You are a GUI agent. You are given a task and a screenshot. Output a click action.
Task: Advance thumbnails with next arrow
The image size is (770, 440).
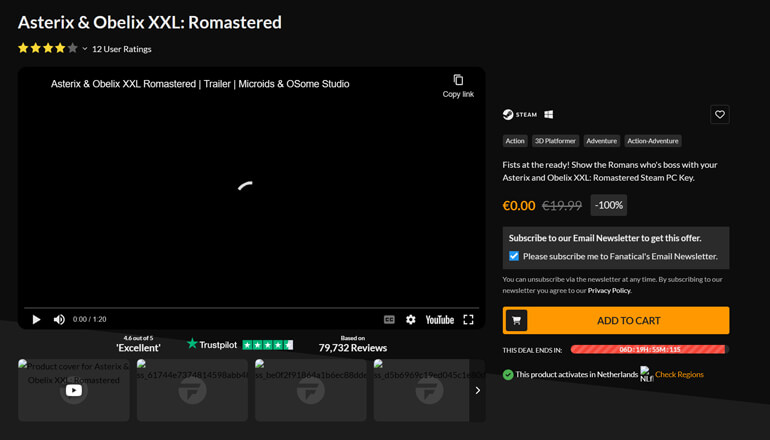point(477,390)
